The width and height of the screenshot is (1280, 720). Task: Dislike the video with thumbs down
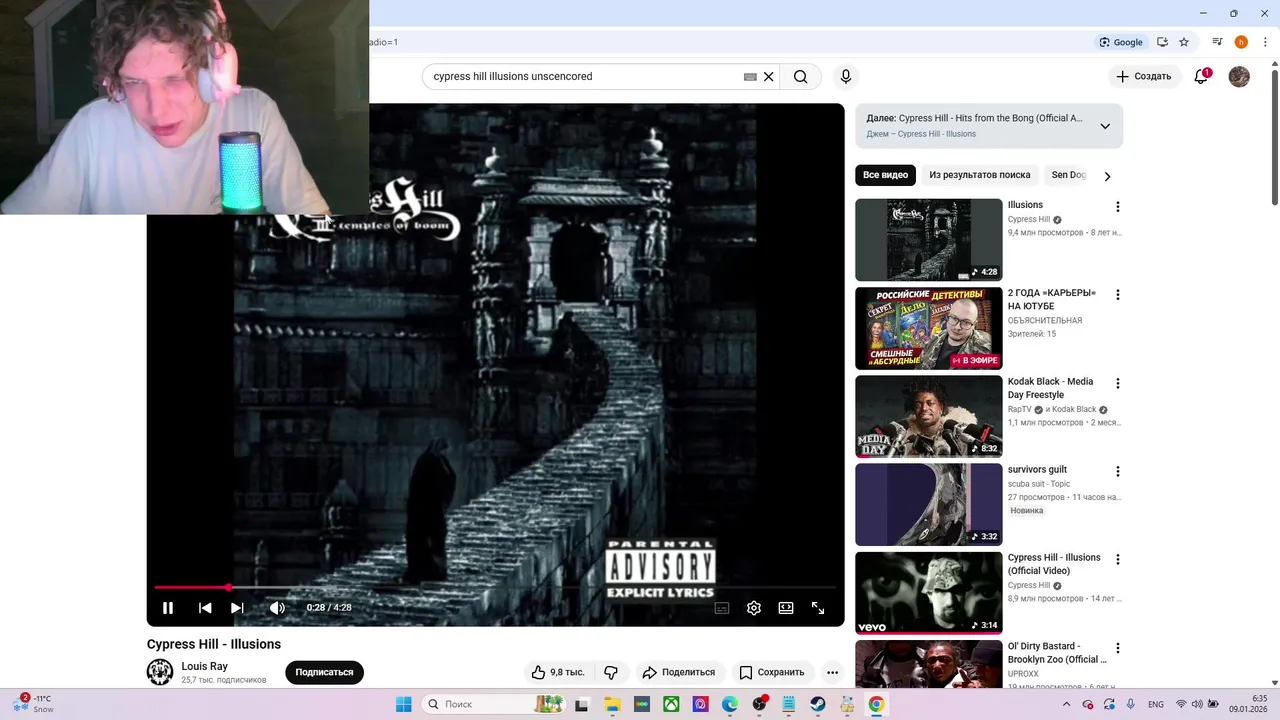[x=611, y=672]
